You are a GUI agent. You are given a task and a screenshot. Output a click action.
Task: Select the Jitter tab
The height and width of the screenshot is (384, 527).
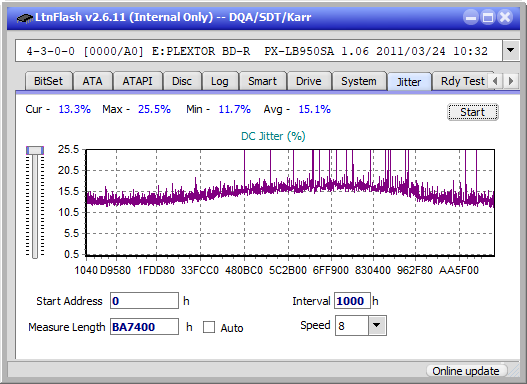click(x=409, y=82)
